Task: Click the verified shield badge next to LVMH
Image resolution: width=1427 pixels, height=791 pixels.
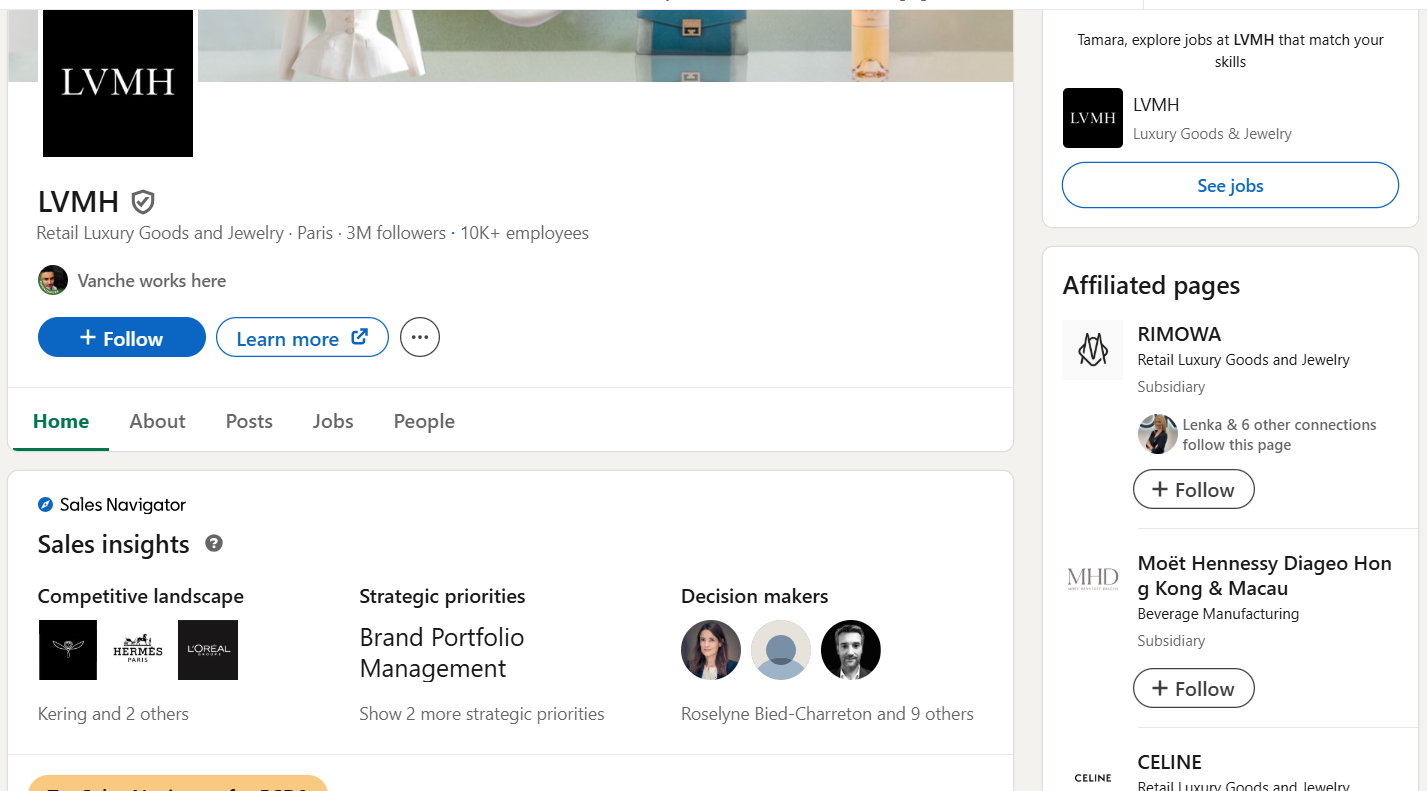Action: coord(143,202)
